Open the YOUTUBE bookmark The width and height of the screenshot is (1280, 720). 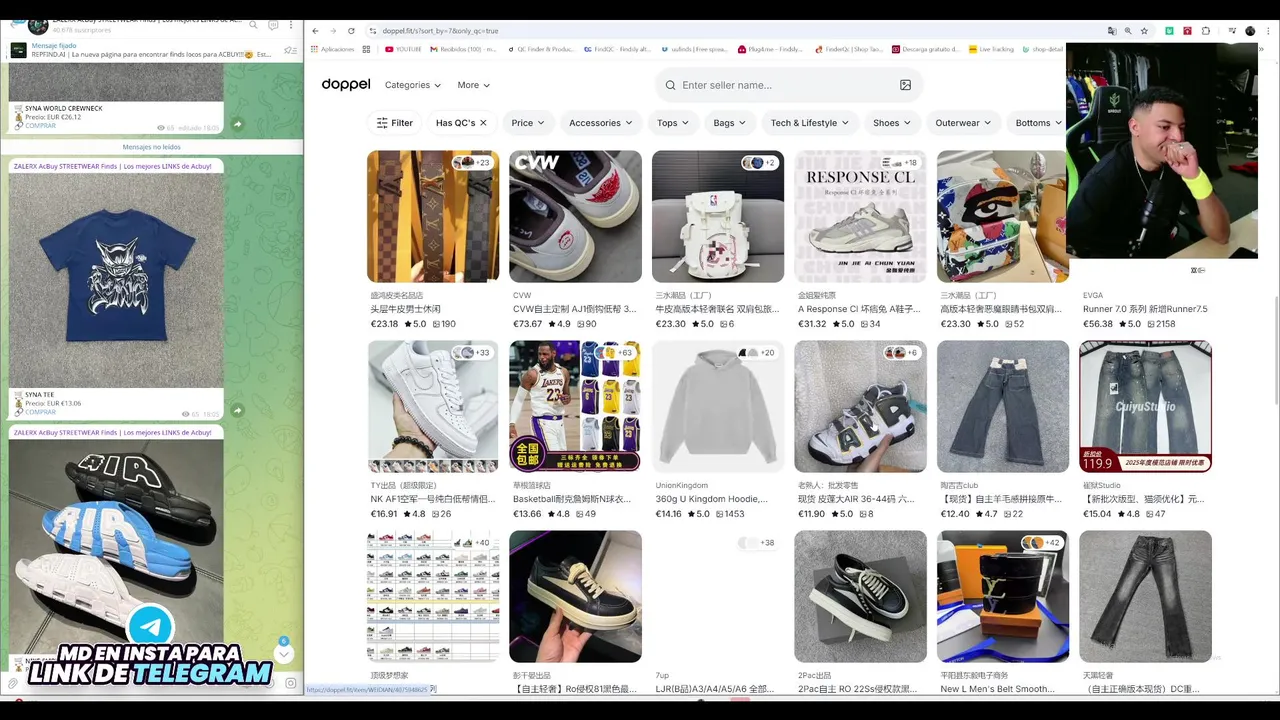[x=403, y=49]
